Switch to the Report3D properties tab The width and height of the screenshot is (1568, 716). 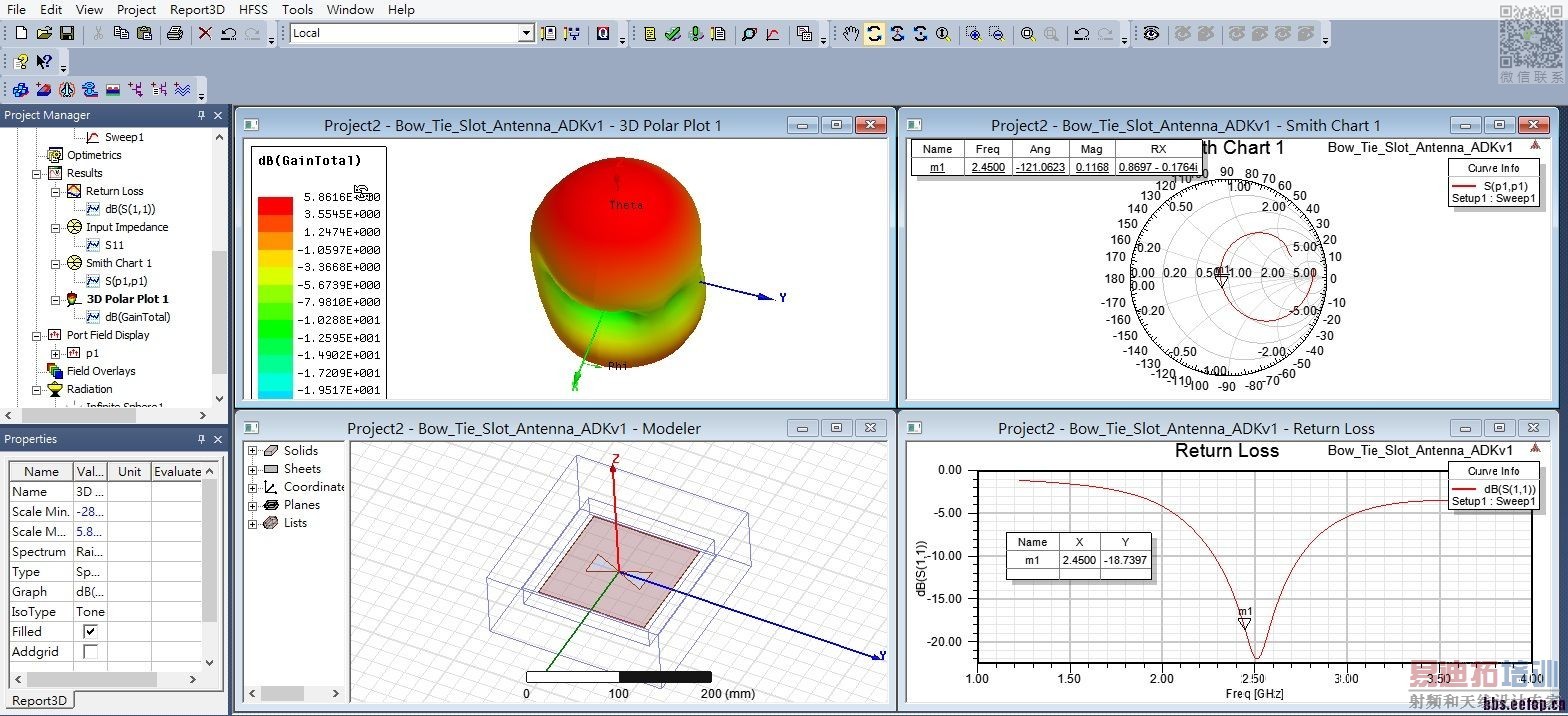39,700
